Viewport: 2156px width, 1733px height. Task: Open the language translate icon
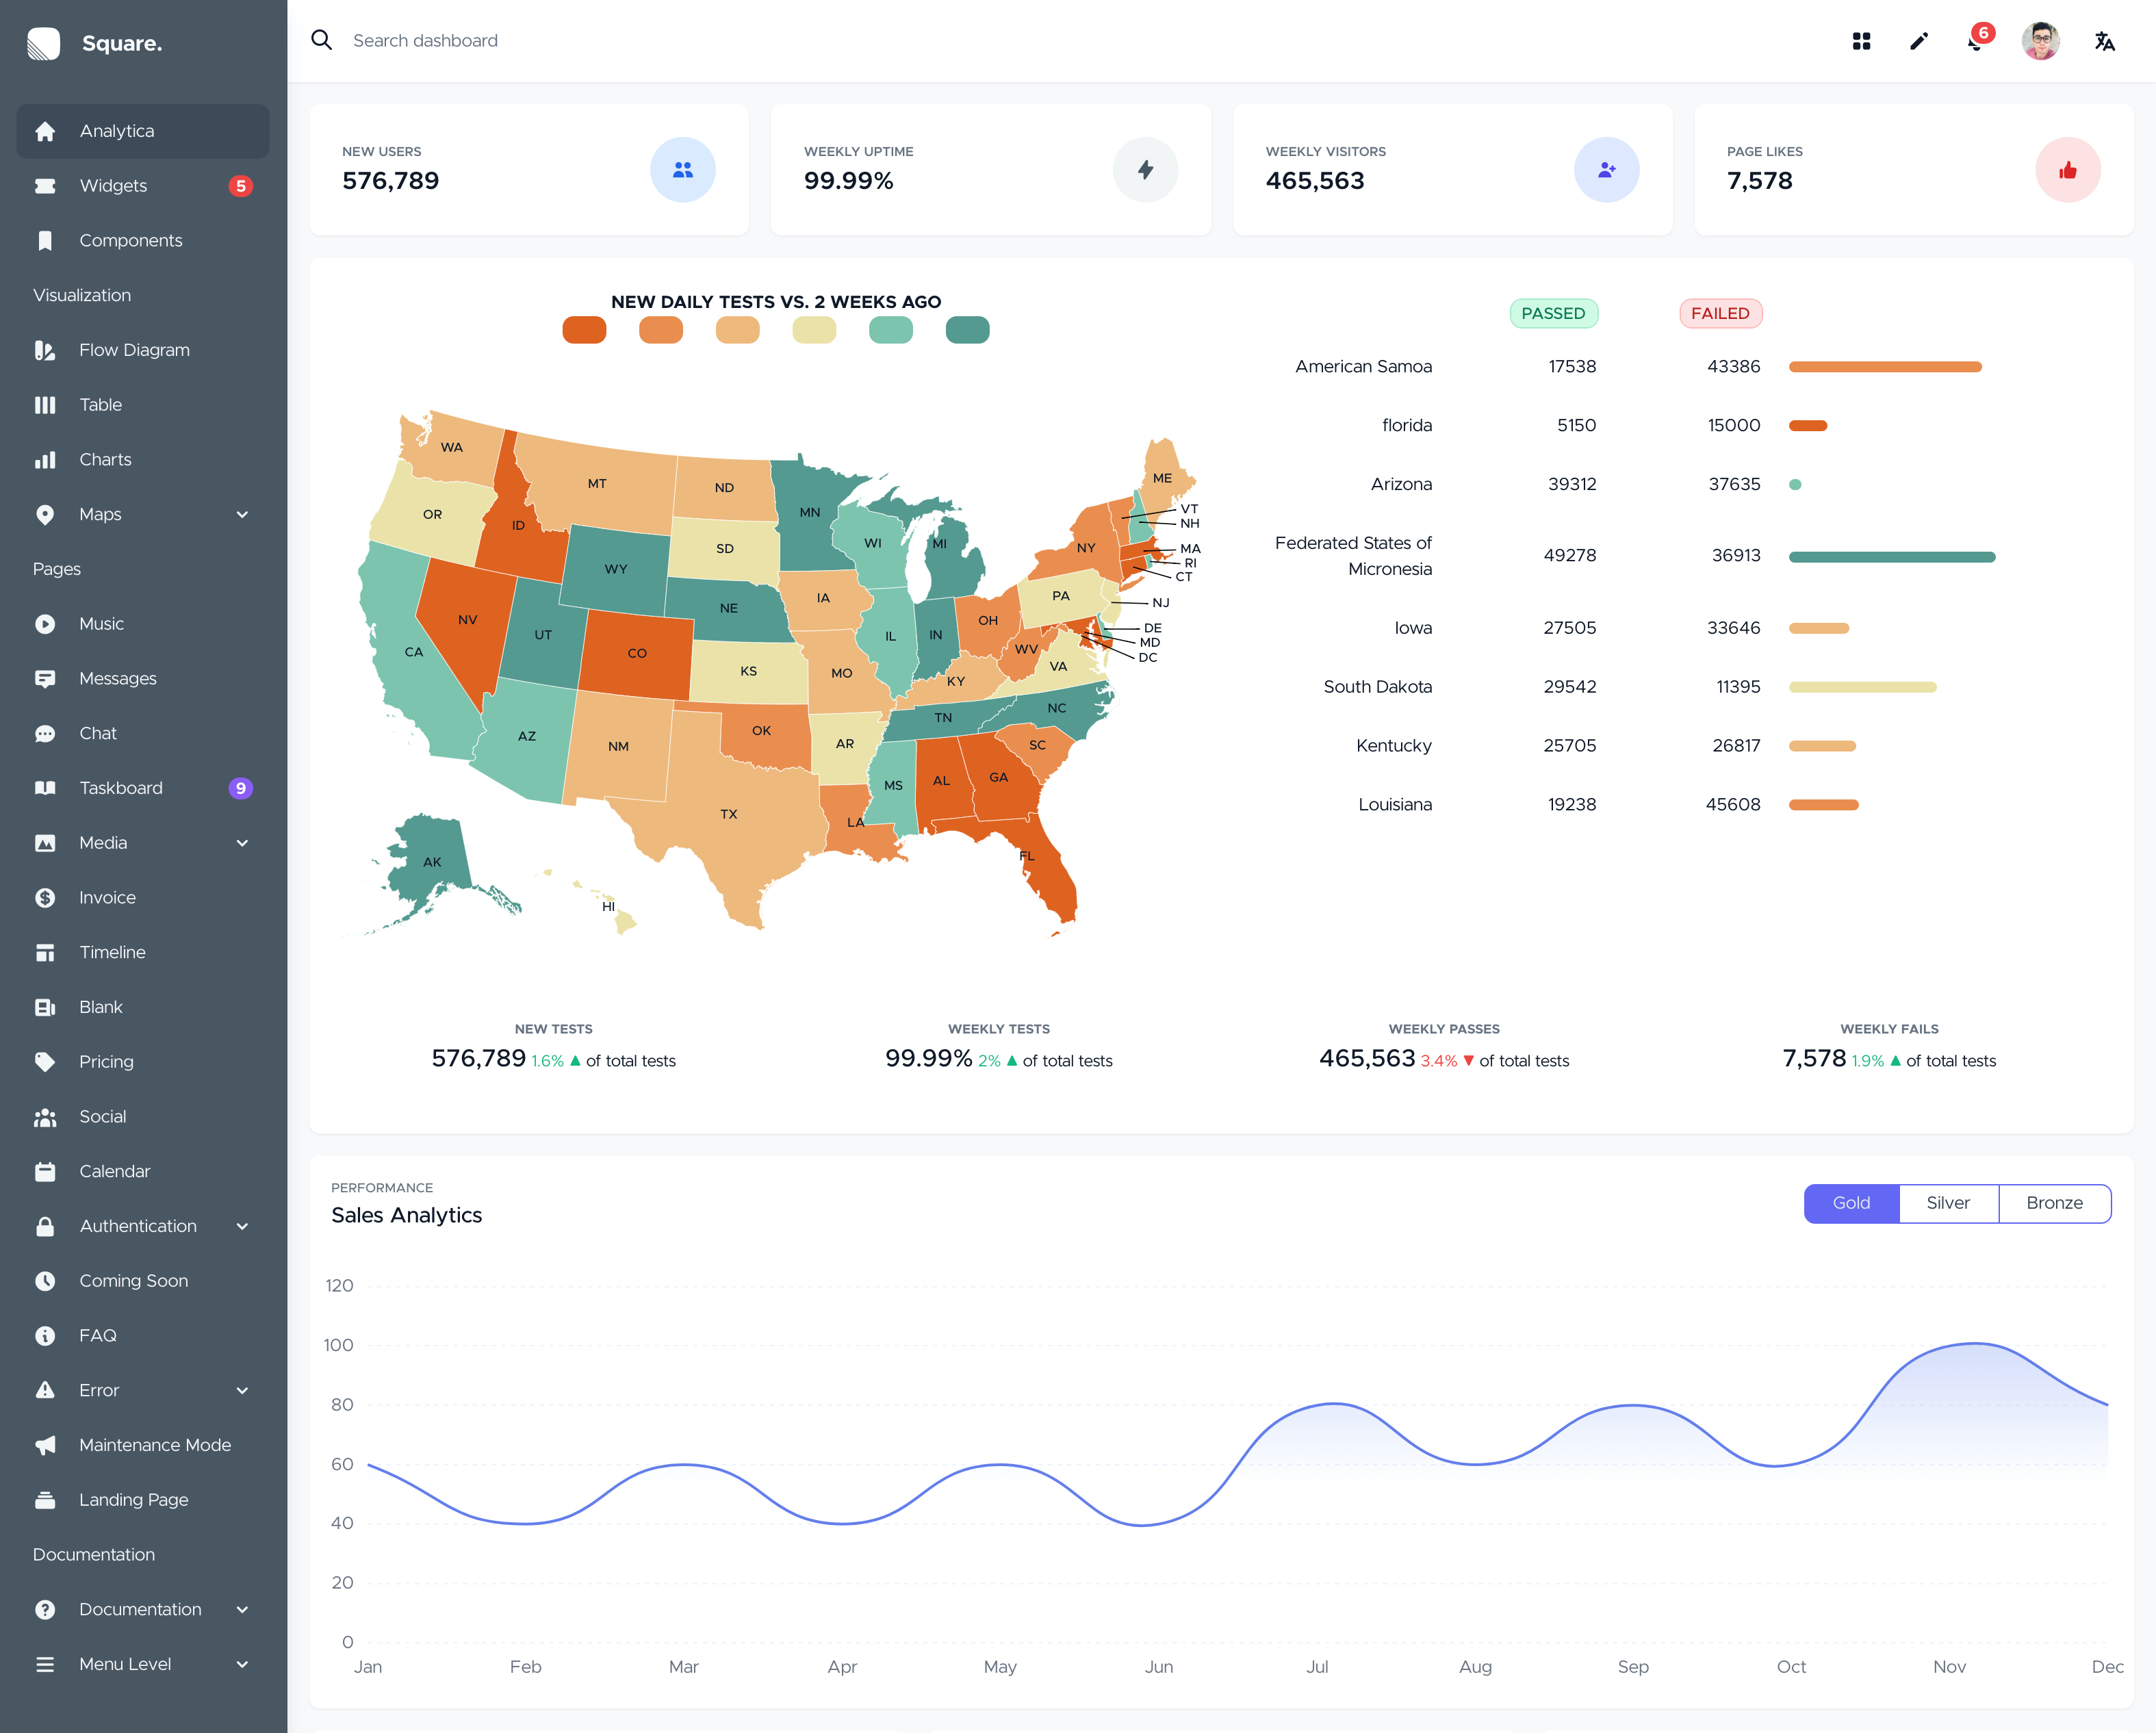(2104, 41)
